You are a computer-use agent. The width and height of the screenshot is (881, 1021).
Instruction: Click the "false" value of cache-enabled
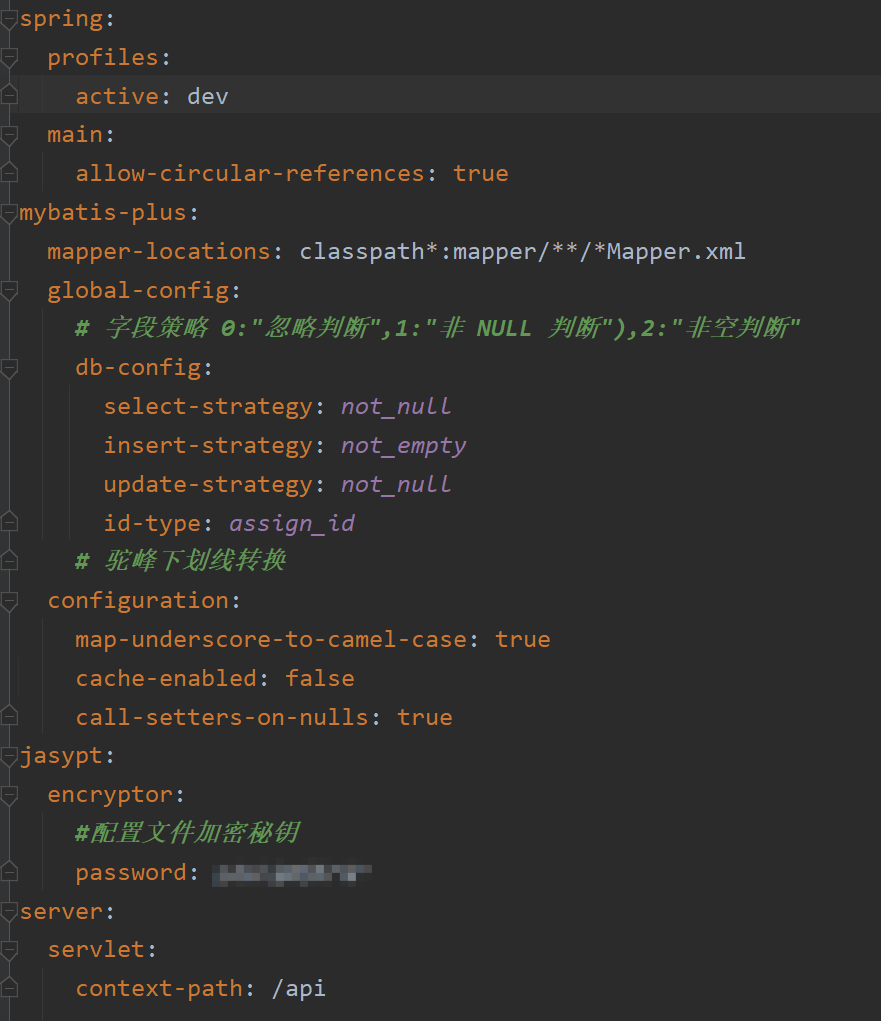click(x=320, y=678)
